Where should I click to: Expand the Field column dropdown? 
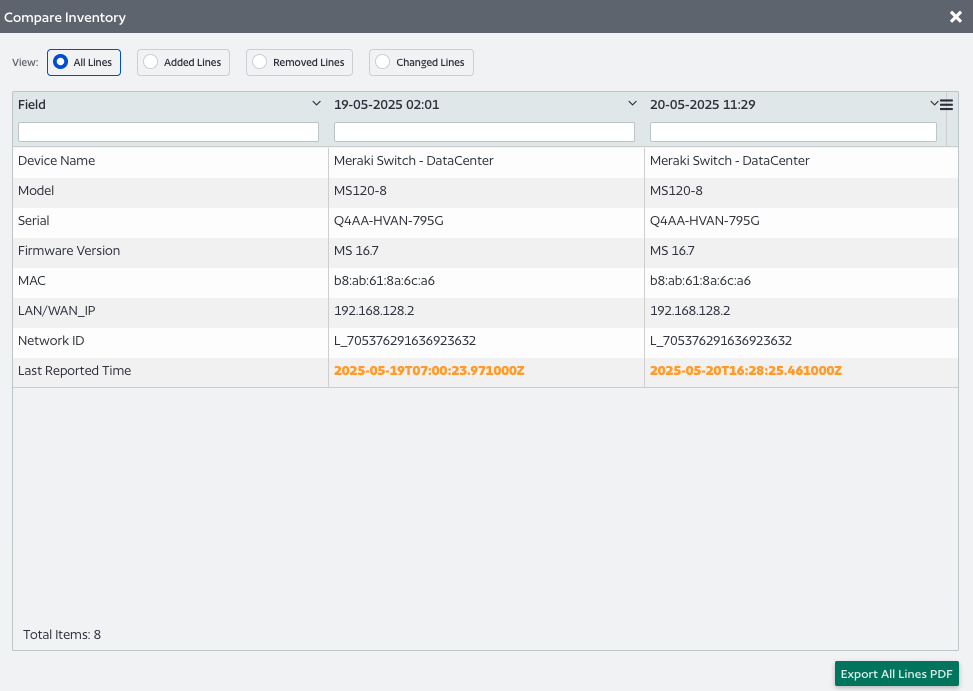coord(316,103)
